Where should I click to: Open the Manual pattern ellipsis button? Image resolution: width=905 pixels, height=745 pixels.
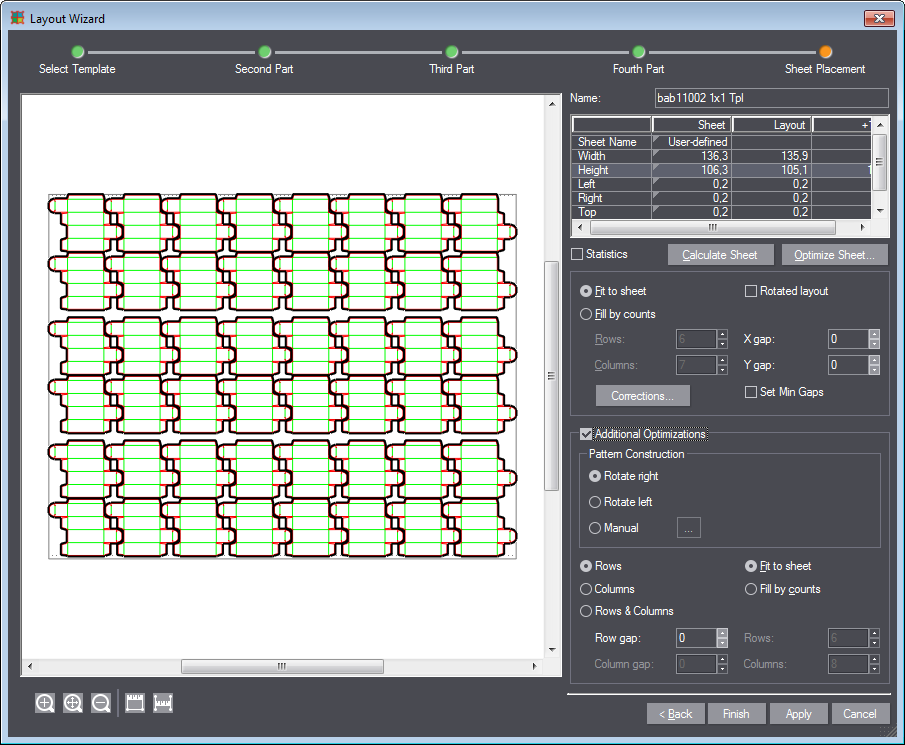[x=689, y=528]
